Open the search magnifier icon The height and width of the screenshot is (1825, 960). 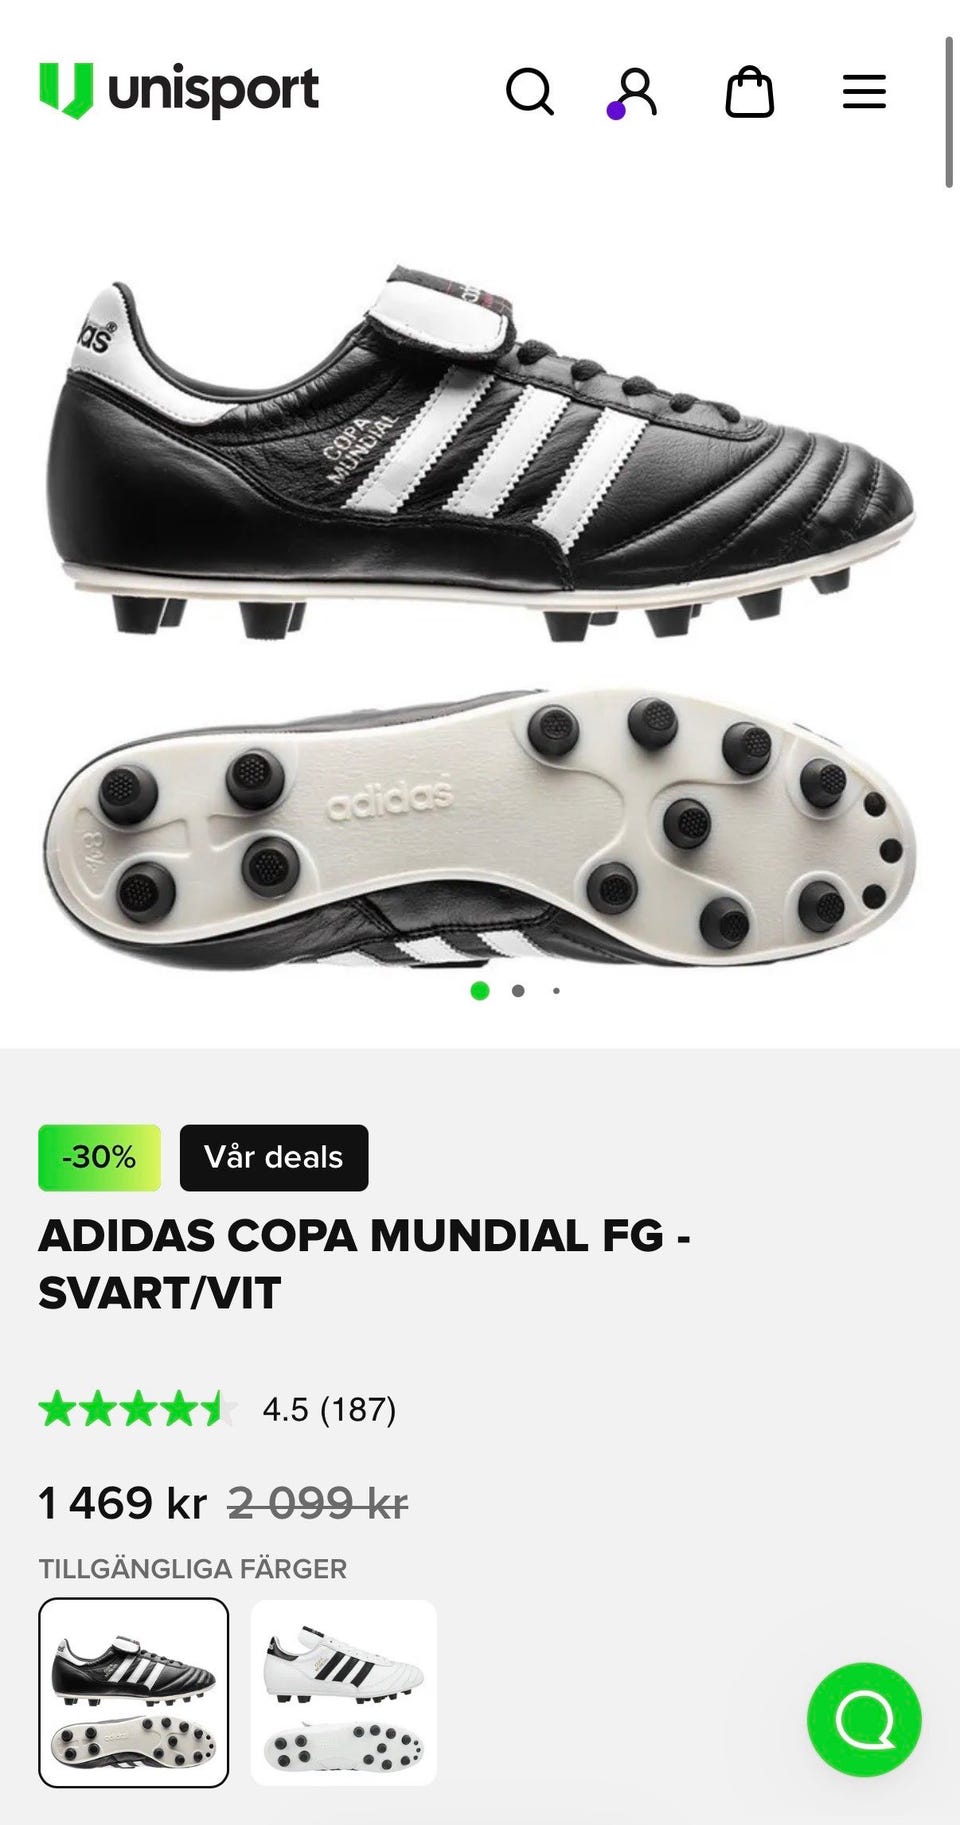[x=530, y=92]
